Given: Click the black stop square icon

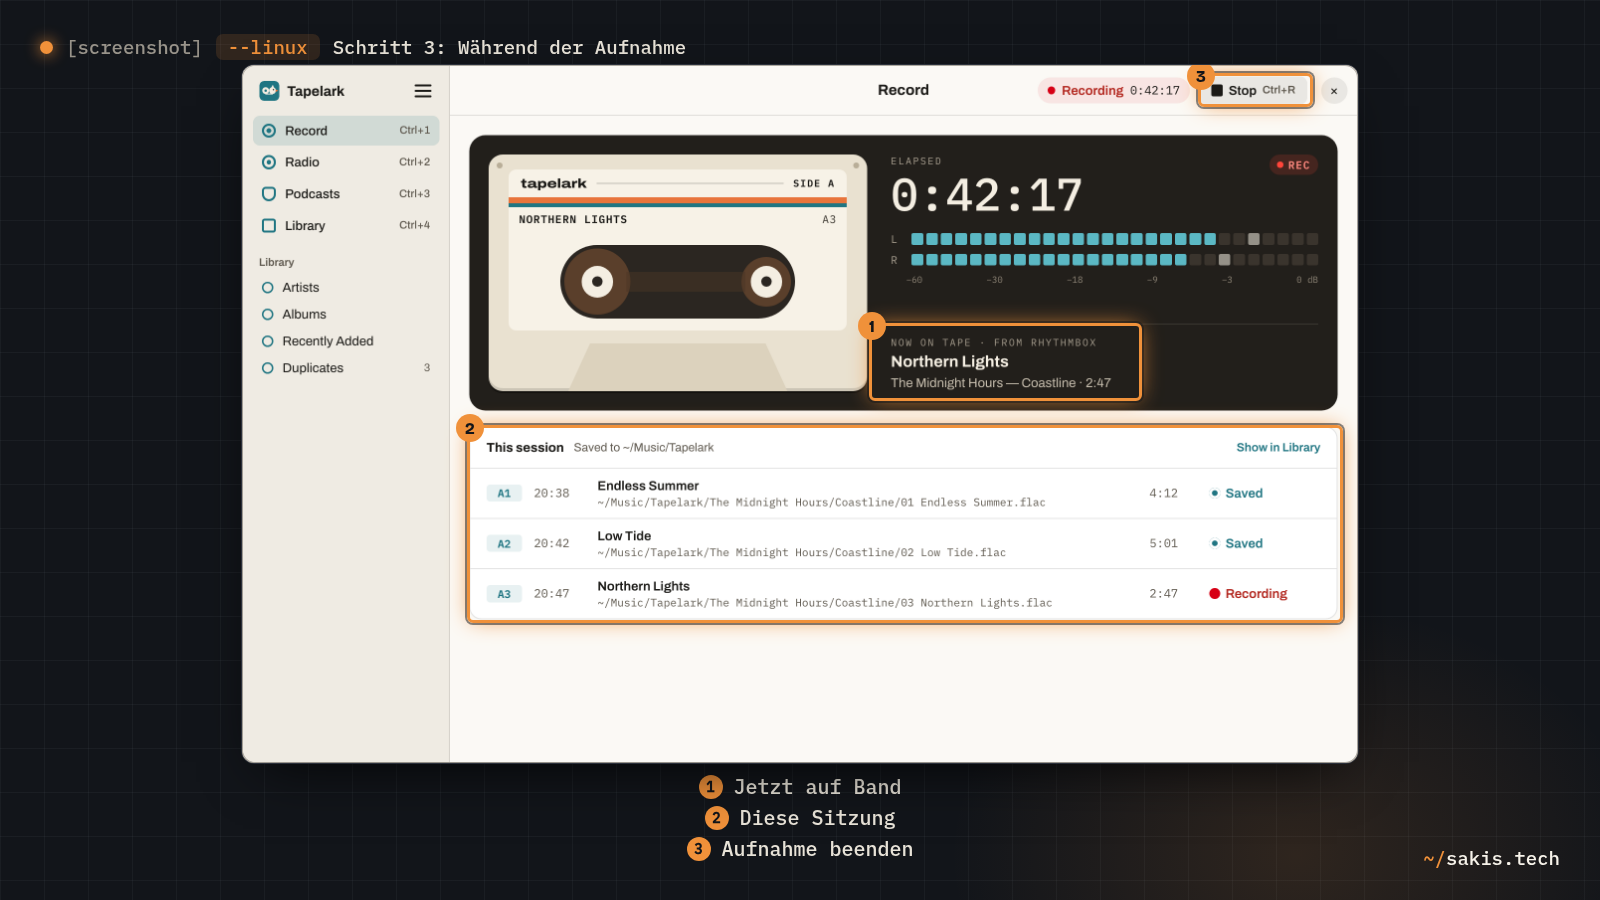Looking at the screenshot, I should 1217,91.
